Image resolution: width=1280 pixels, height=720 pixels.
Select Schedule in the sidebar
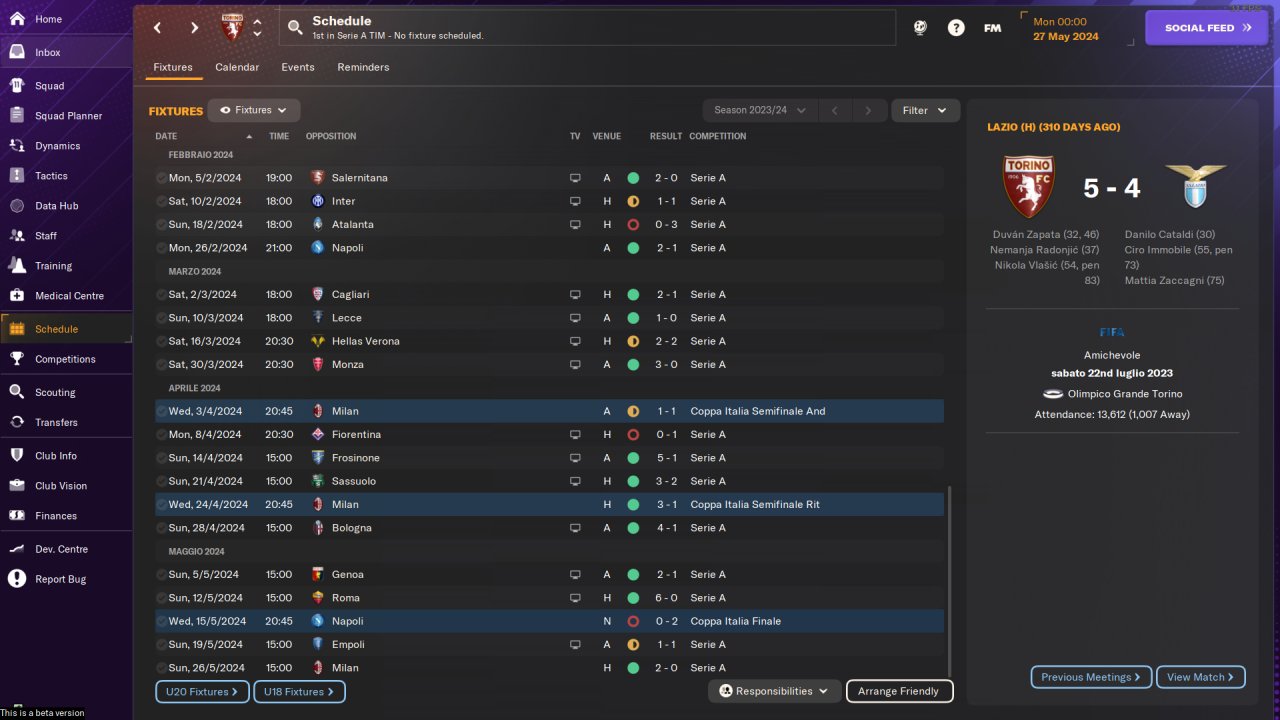tap(66, 329)
